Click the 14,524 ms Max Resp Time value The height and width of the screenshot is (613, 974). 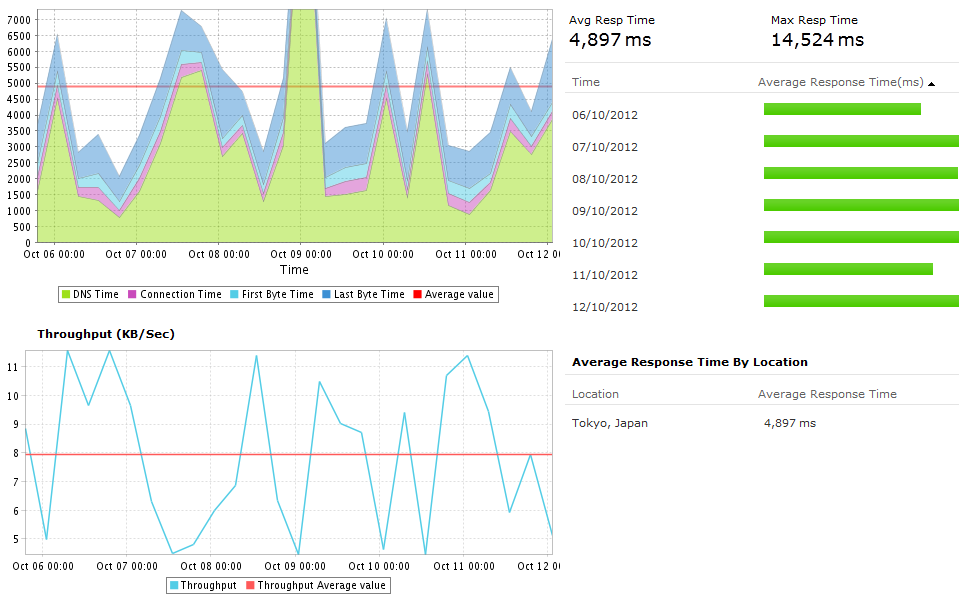pos(817,40)
